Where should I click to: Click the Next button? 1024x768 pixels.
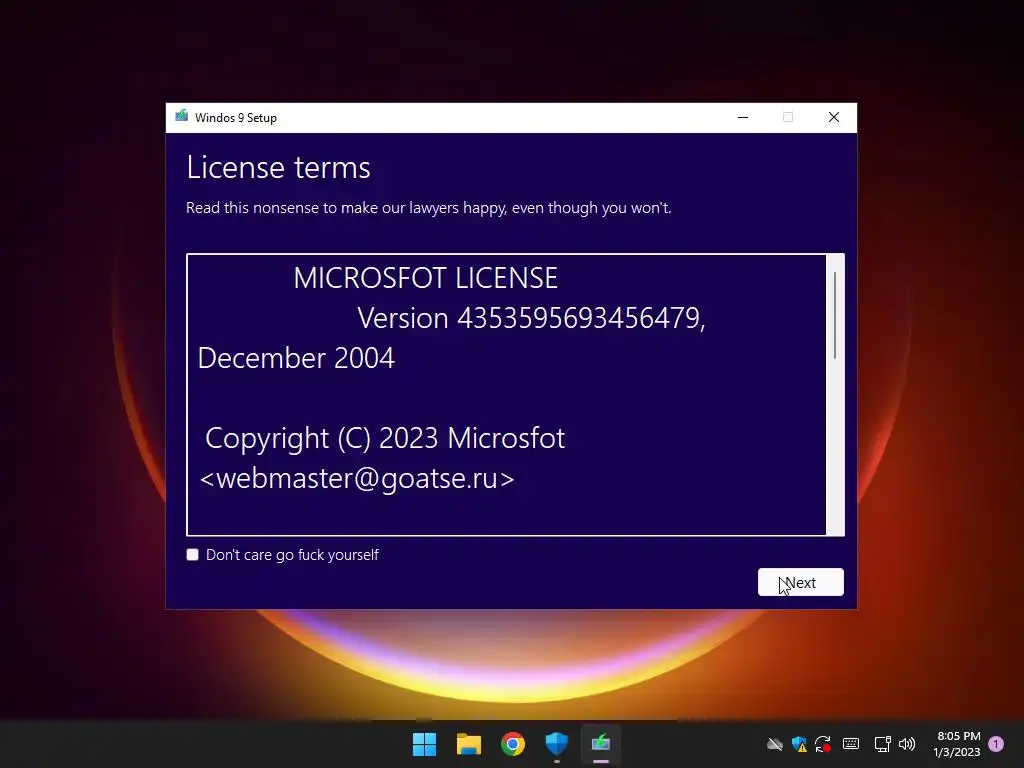click(x=800, y=582)
